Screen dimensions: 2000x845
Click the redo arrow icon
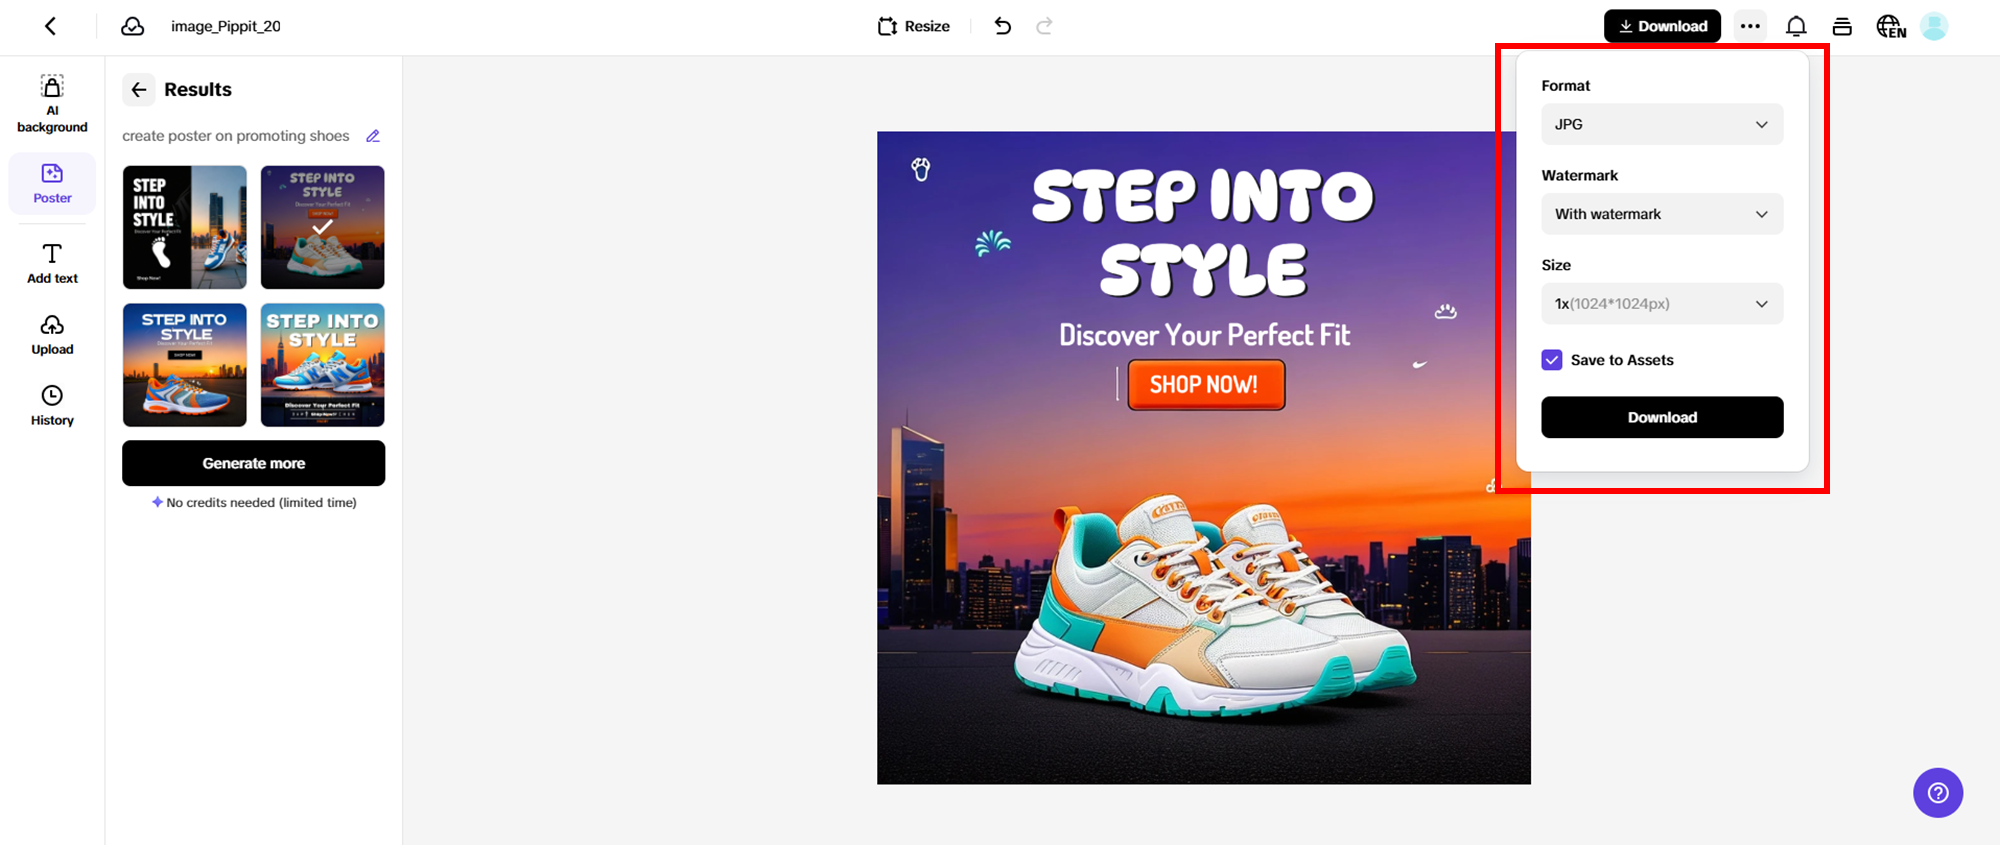(x=1044, y=26)
